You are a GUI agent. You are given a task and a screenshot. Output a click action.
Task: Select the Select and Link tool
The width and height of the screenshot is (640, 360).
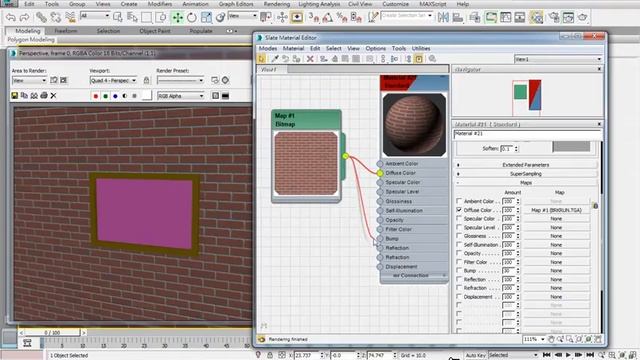point(41,17)
